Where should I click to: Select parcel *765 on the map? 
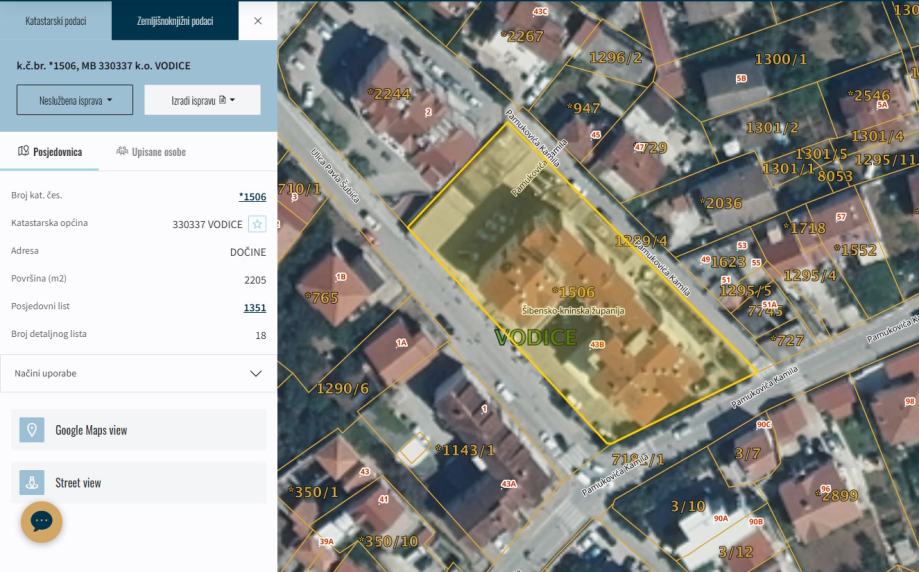click(322, 298)
